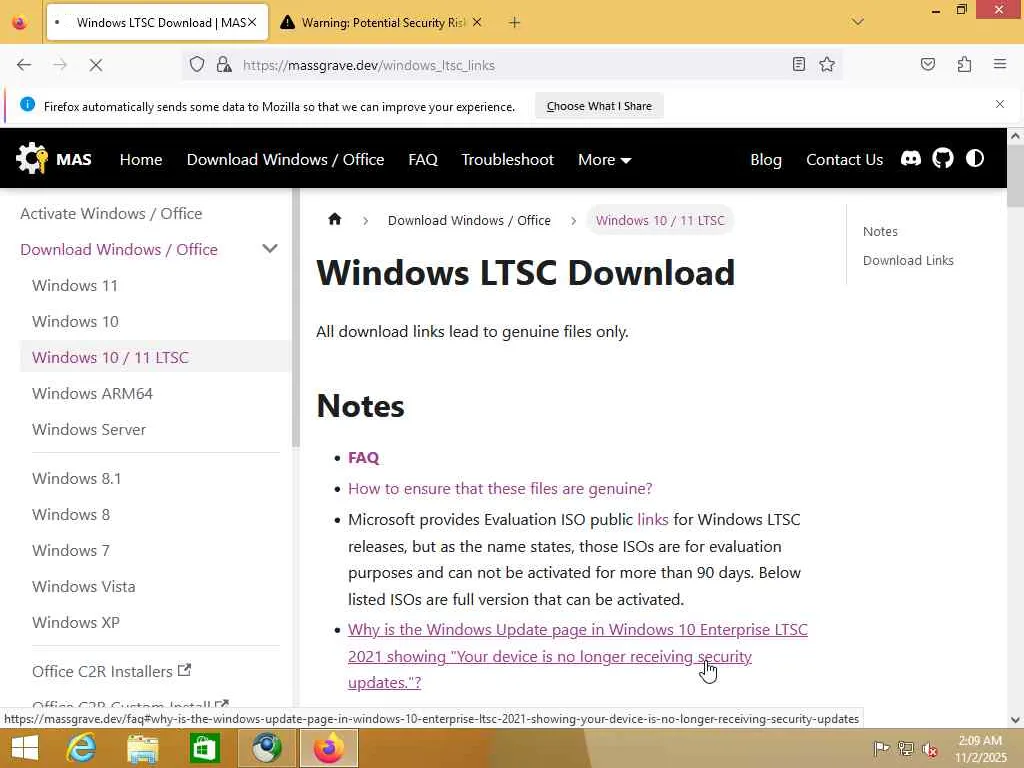Screen dimensions: 1024x768
Task: Jump to Download Links in table of contents
Action: (x=908, y=260)
